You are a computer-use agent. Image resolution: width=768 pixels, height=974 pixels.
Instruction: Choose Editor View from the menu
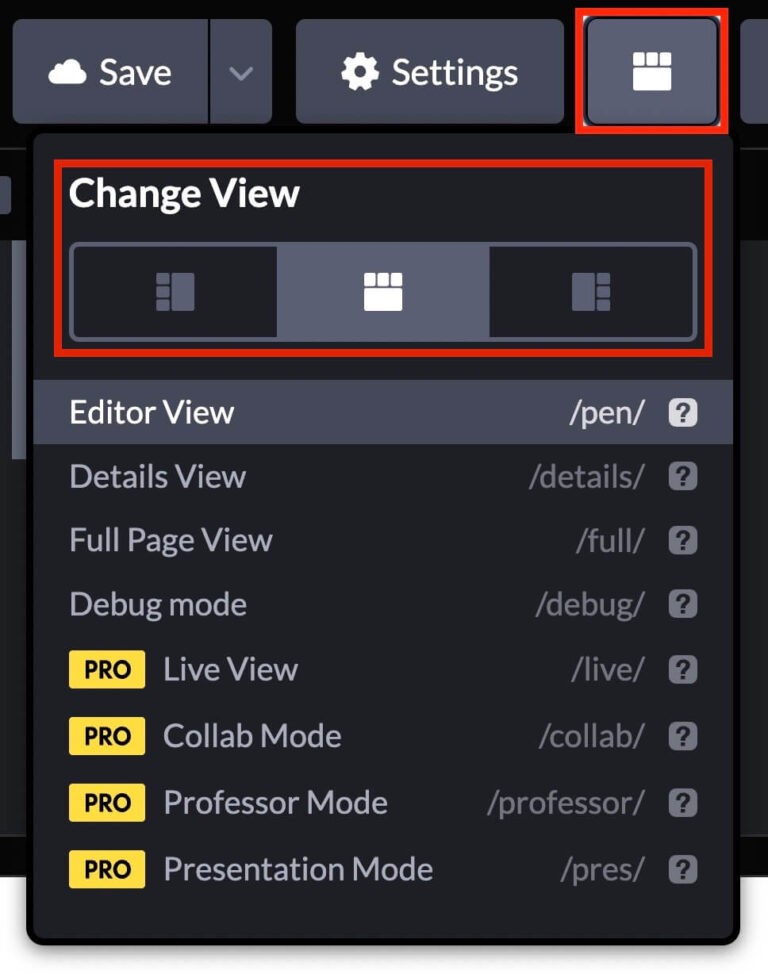click(383, 412)
